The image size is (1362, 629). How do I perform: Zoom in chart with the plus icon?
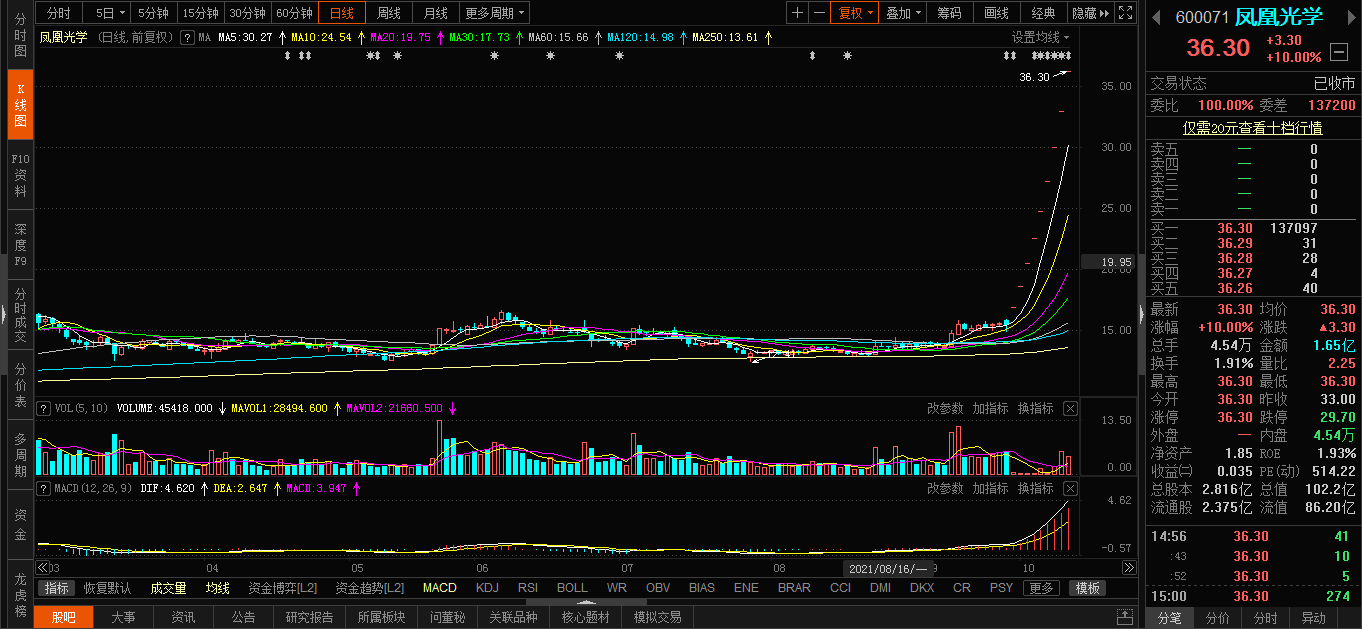click(x=797, y=13)
